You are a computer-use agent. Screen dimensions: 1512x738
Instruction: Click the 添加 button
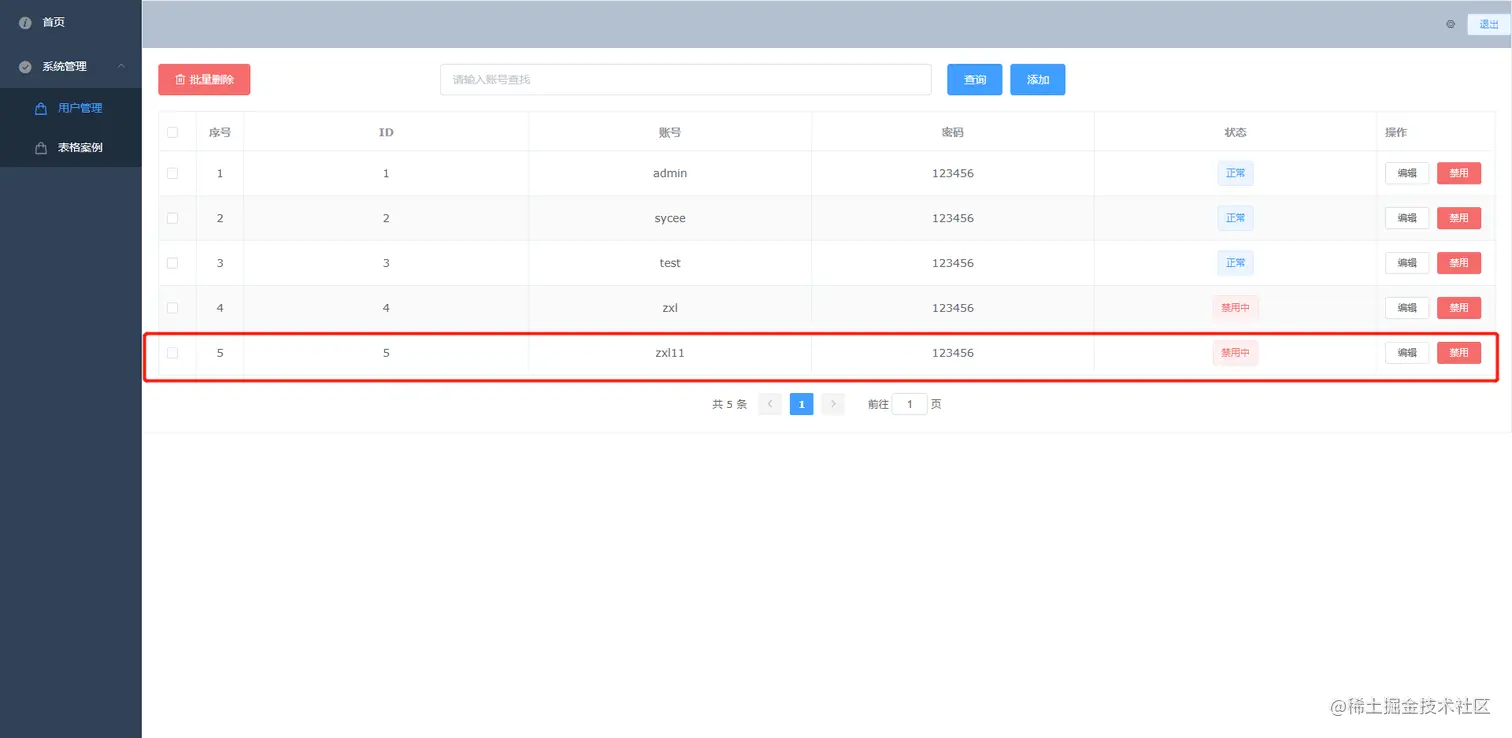[x=1037, y=80]
